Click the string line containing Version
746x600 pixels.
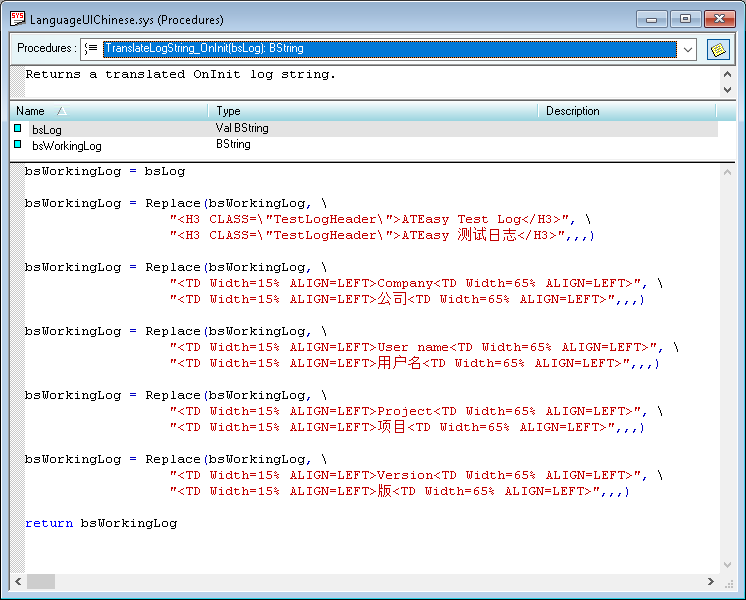pyautogui.click(x=416, y=475)
